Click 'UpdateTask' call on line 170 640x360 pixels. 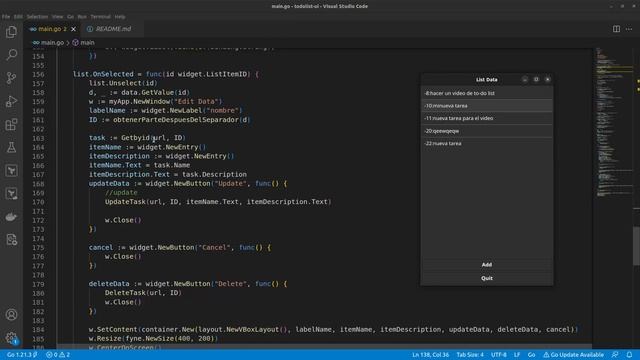tap(125, 202)
